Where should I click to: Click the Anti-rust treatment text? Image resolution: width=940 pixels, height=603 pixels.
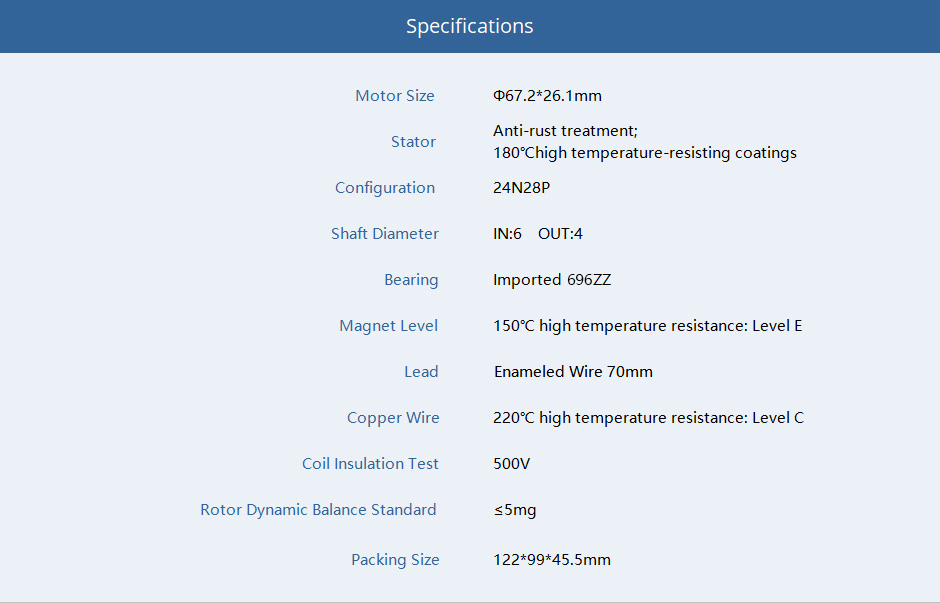pos(565,131)
